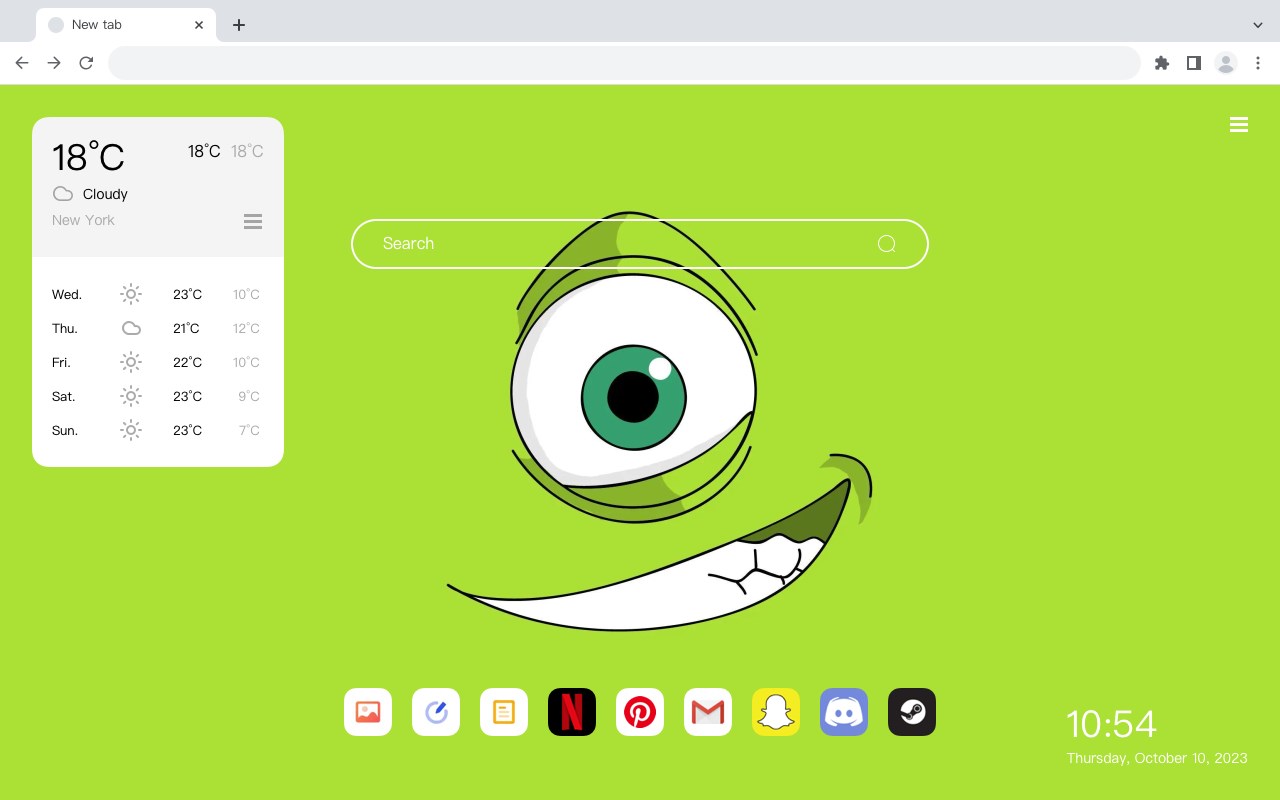Click the Fri. forecast day label
The height and width of the screenshot is (800, 1280).
coord(61,363)
